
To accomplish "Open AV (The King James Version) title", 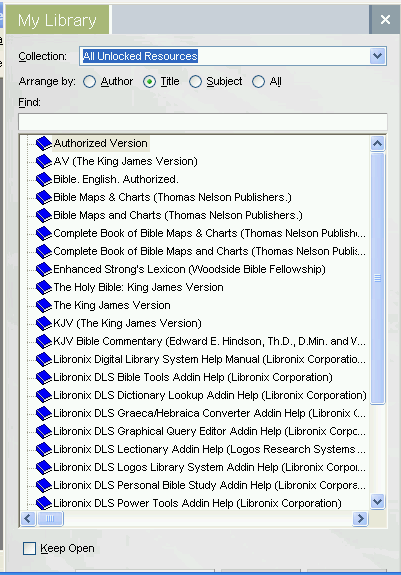I will coord(125,161).
